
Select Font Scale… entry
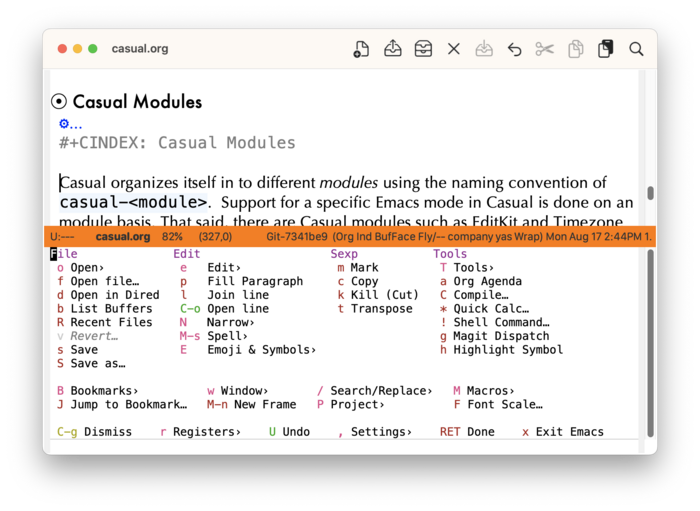[498, 404]
